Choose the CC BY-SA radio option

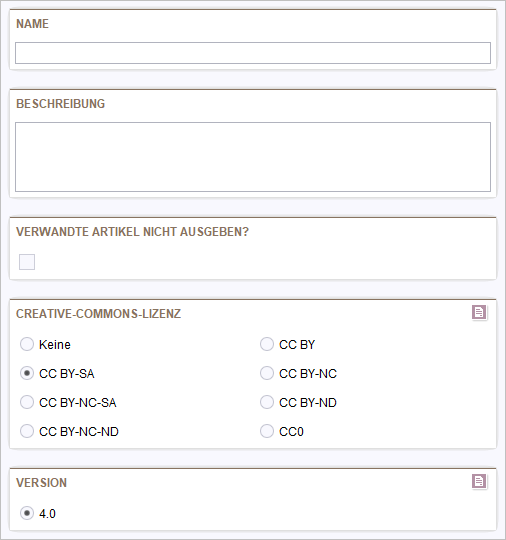click(27, 373)
